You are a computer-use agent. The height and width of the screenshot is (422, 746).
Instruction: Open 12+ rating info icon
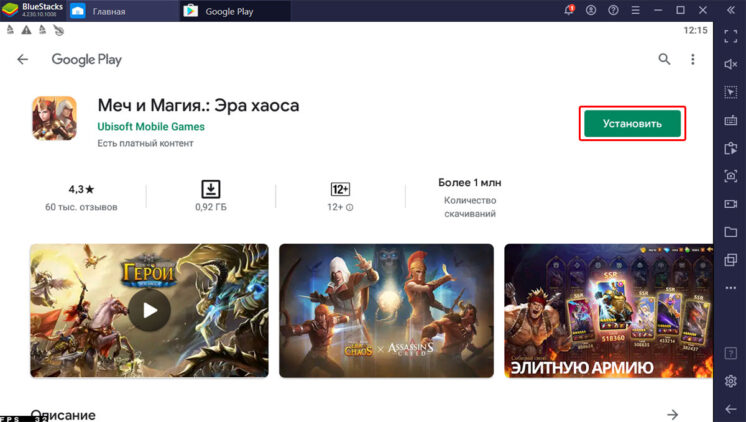(x=350, y=207)
